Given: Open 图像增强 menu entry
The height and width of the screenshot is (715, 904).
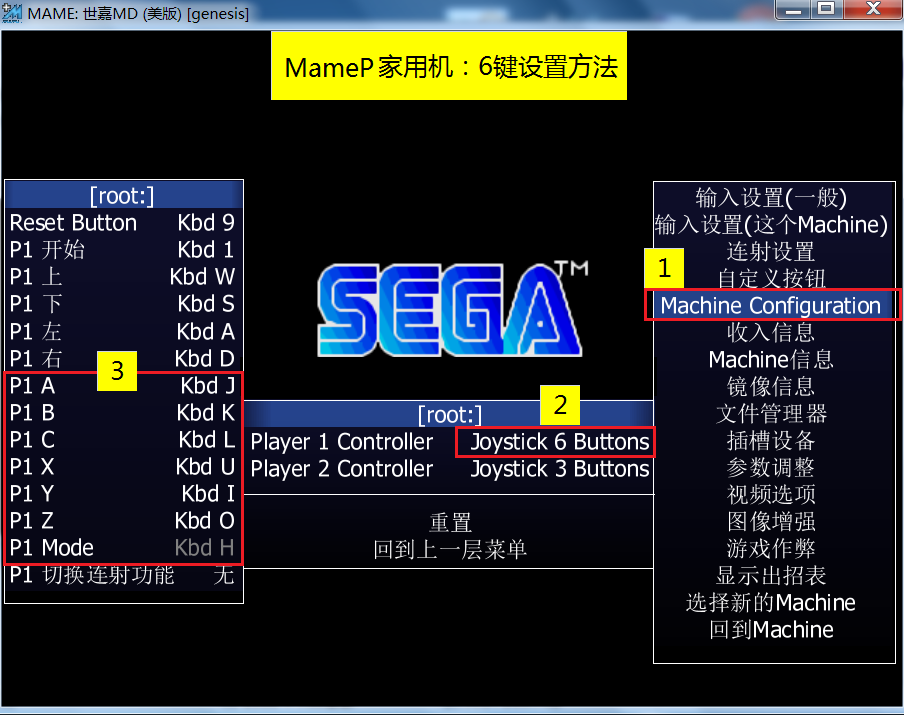Looking at the screenshot, I should click(771, 522).
